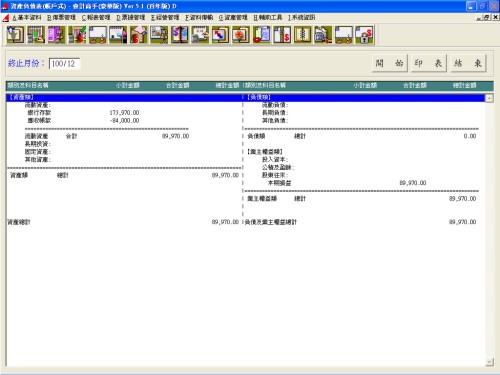Open the G.資產管理 menu

[x=233, y=17]
